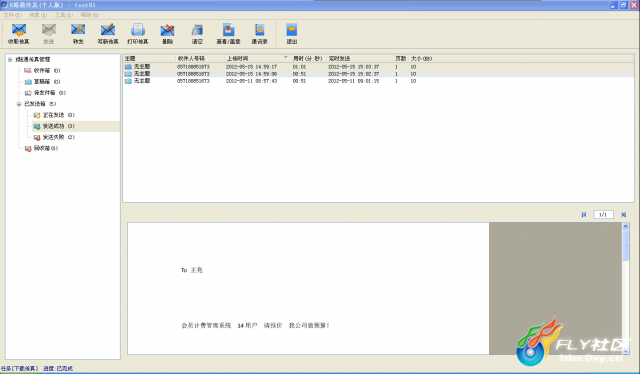
Task: Select the 待发件箱 outbox folder
Action: 45,93
